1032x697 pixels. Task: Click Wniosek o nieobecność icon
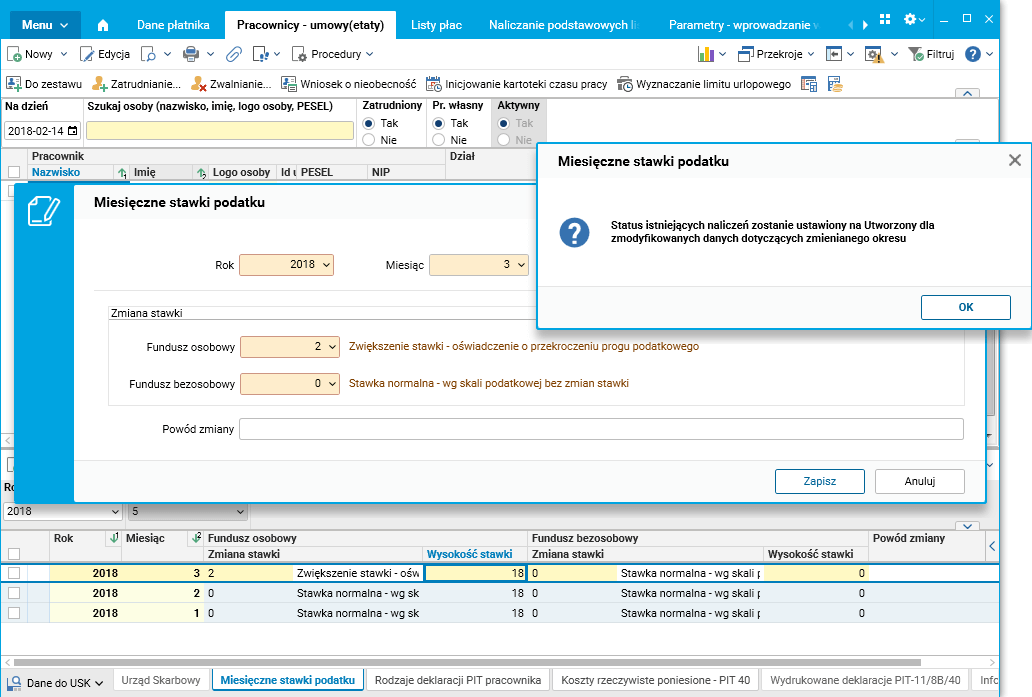pos(289,84)
